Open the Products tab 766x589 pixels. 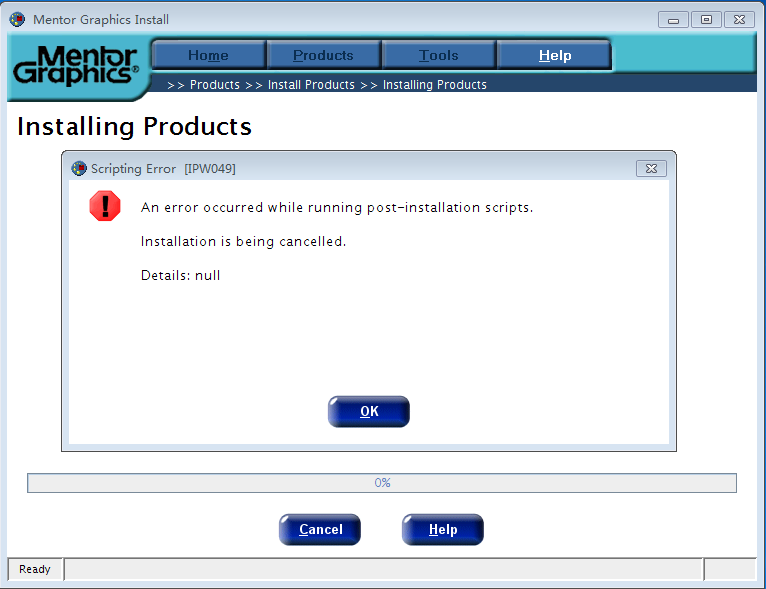pos(323,55)
